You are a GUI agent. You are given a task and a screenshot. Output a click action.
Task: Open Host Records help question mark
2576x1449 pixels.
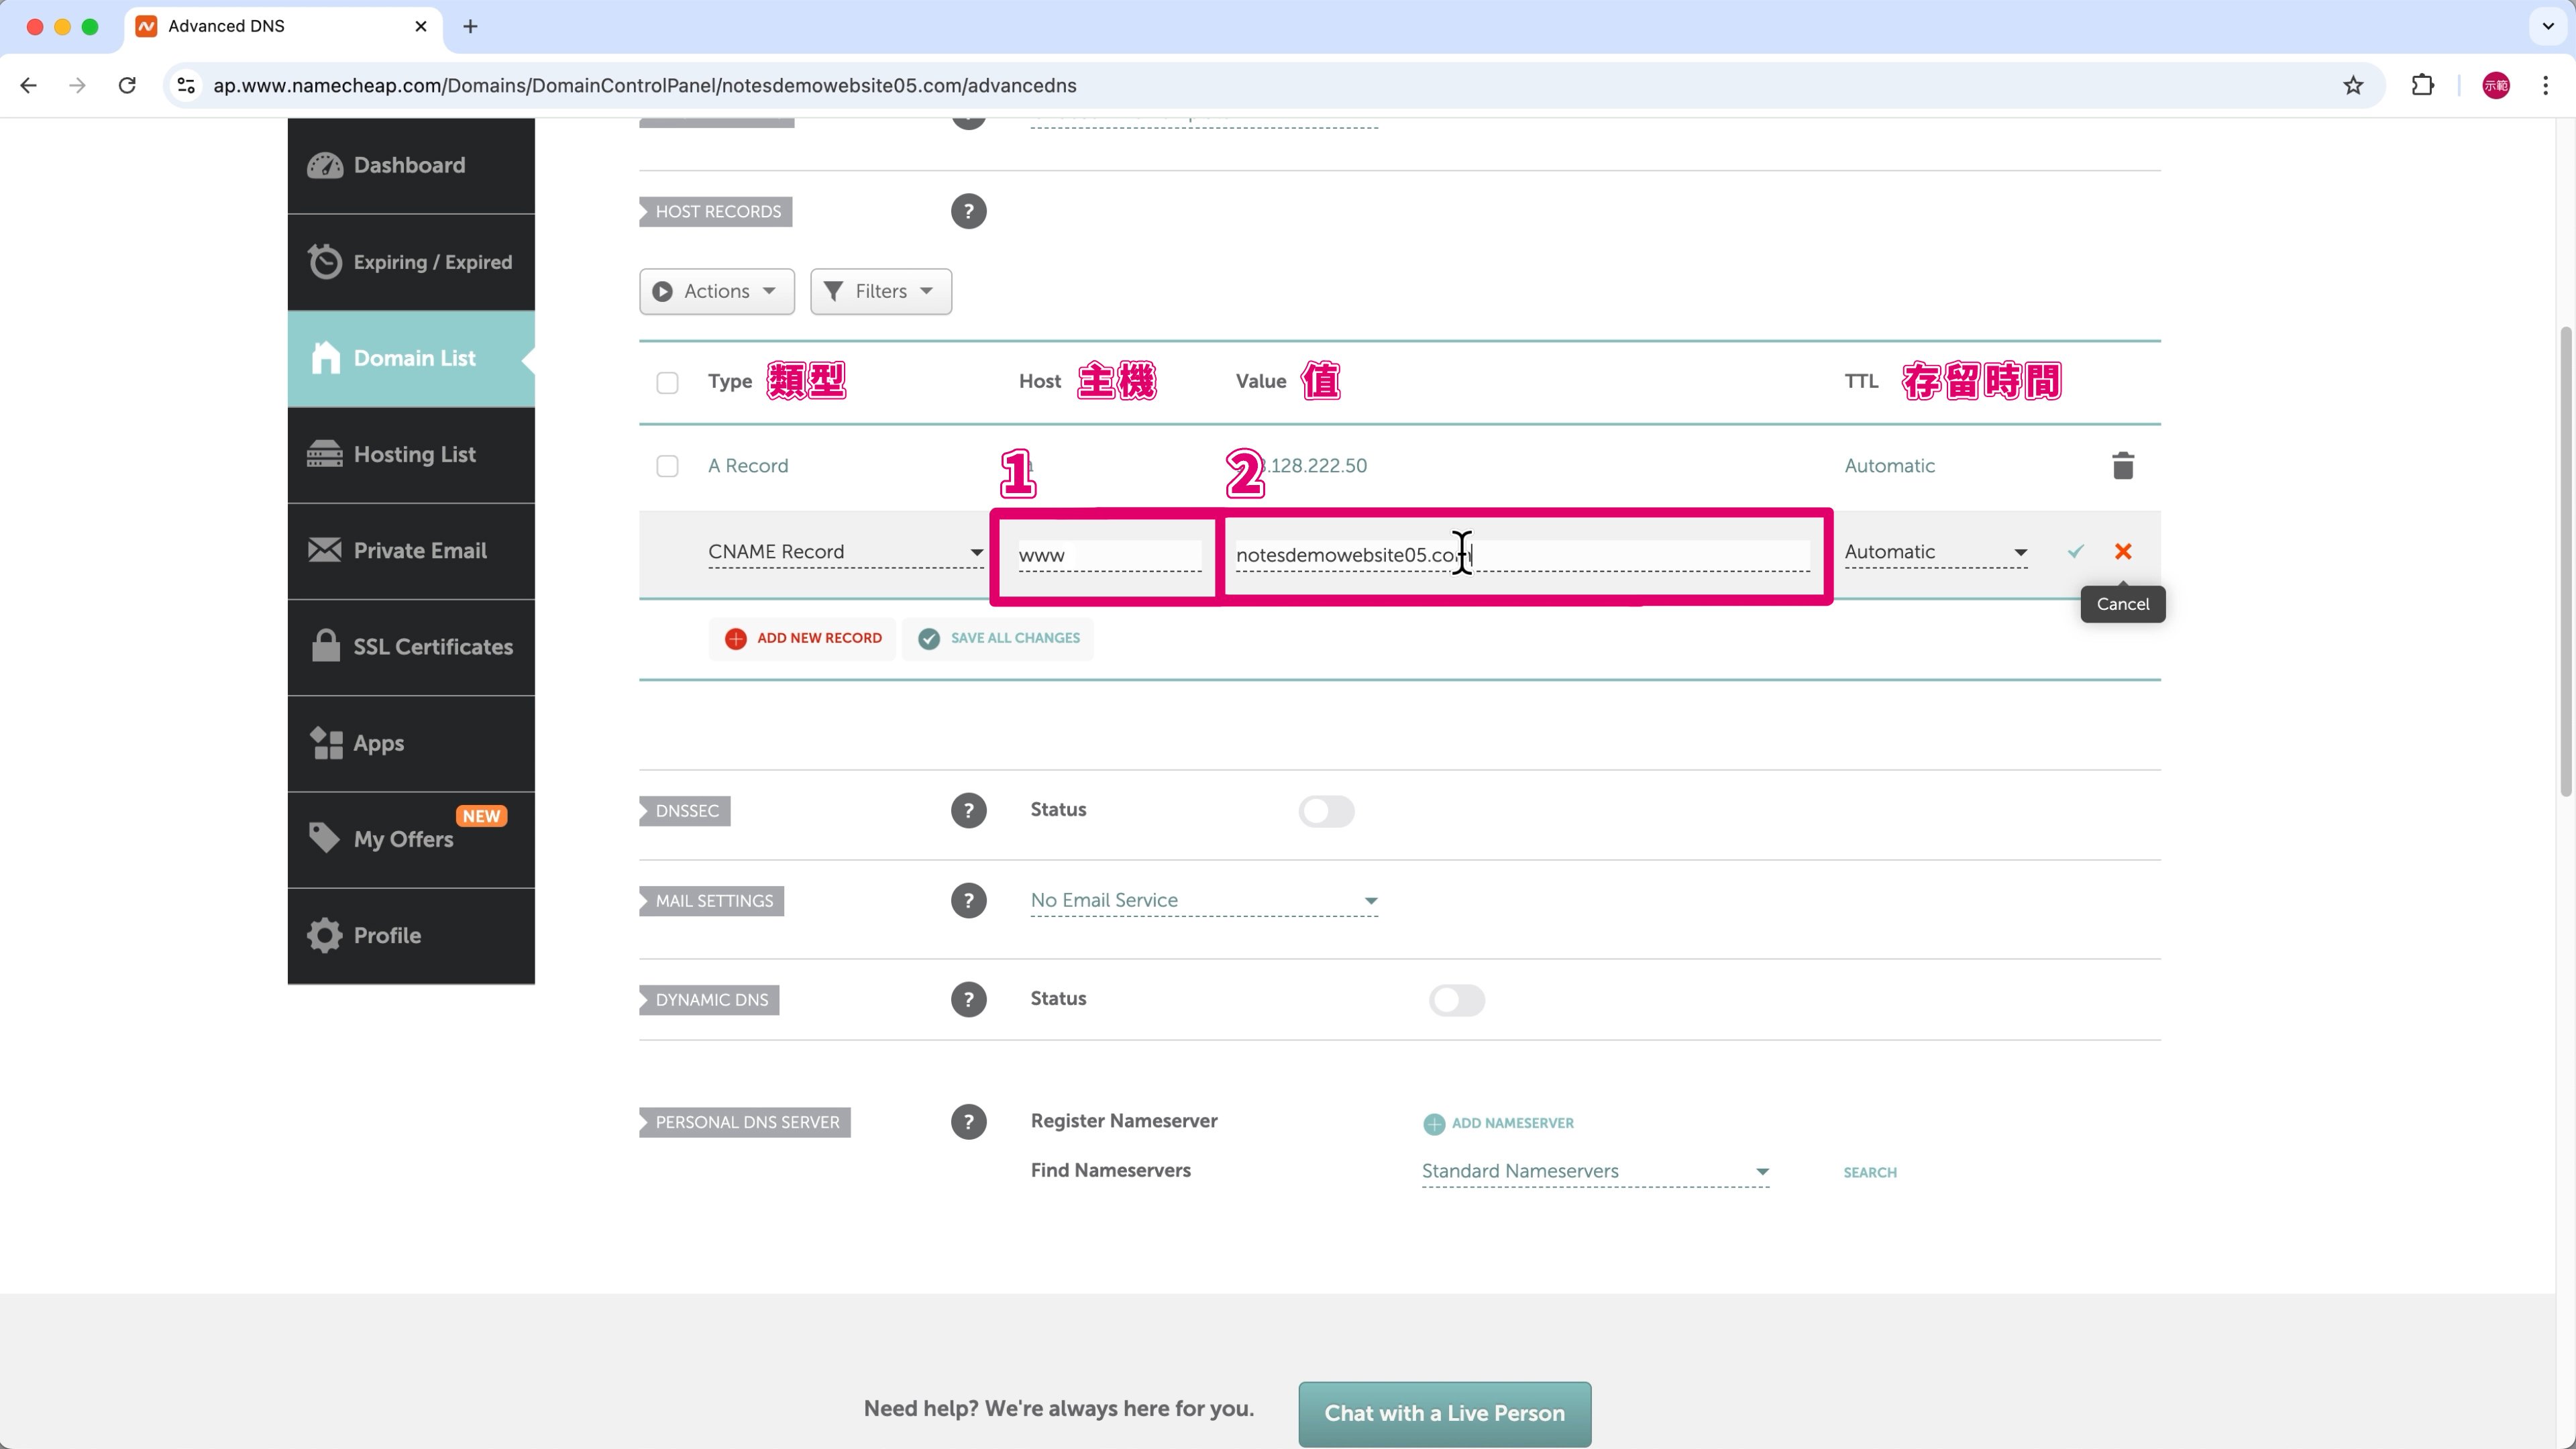[x=967, y=211]
